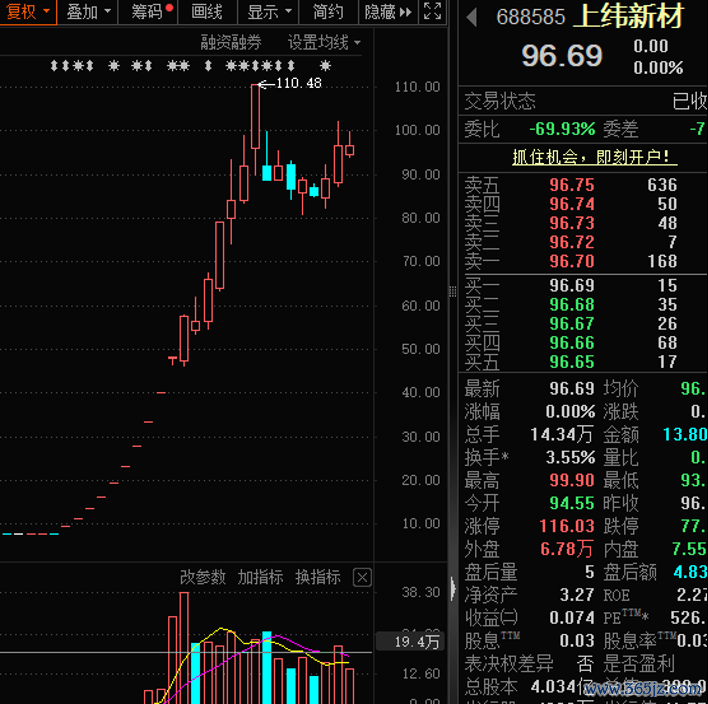Click the red notification dot on 筹码
The image size is (708, 704).
(x=169, y=7)
